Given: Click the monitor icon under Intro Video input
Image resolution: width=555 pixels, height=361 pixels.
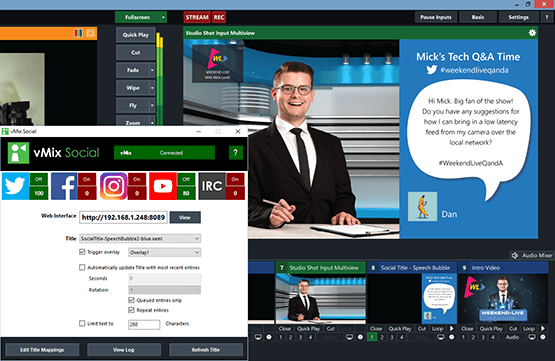Looking at the screenshot, I should coord(532,337).
